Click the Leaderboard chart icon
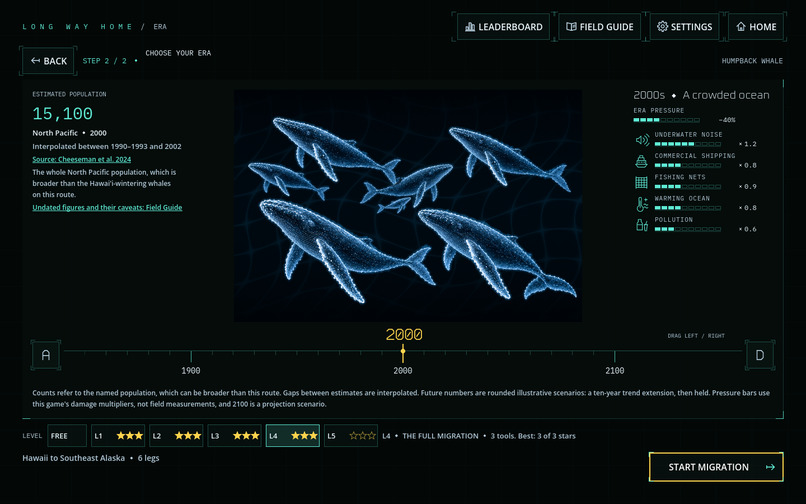This screenshot has height=504, width=806. 470,27
